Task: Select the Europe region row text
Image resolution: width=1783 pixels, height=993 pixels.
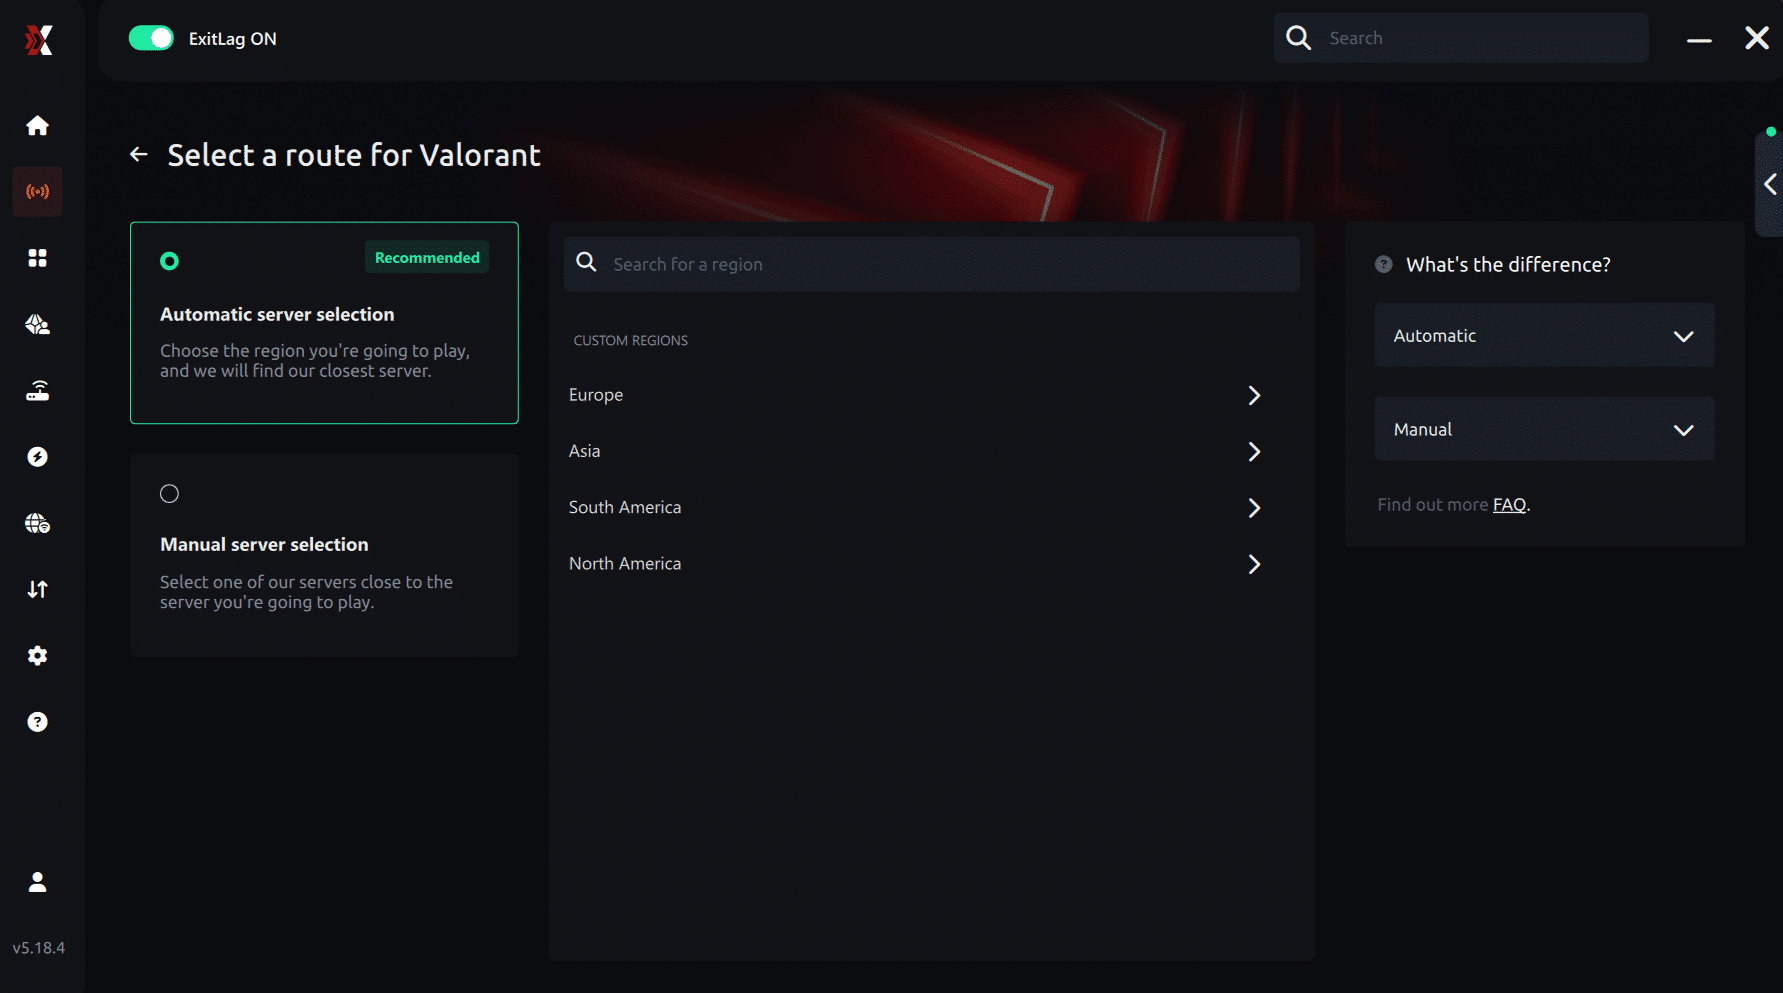Action: [596, 395]
